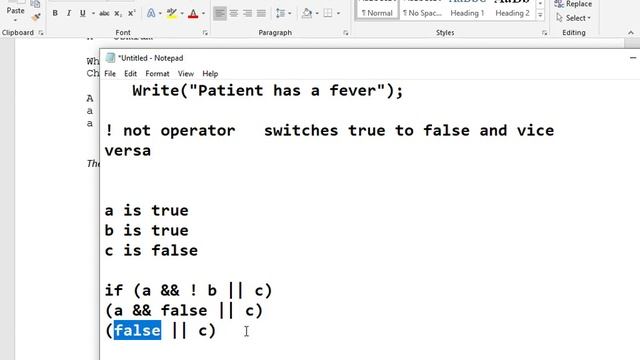Click the line "b is true" in Notepad
This screenshot has height=360, width=640.
point(147,230)
